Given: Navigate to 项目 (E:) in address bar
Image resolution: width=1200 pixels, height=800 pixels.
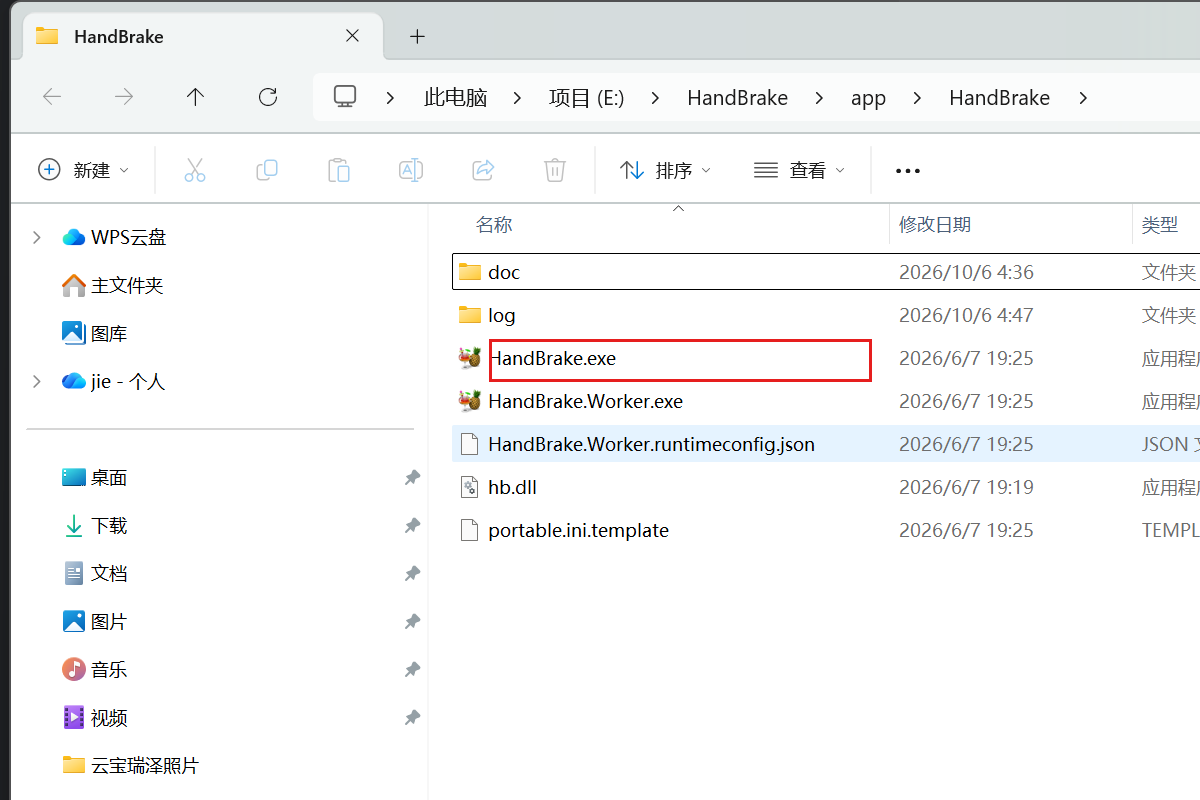Looking at the screenshot, I should [586, 98].
